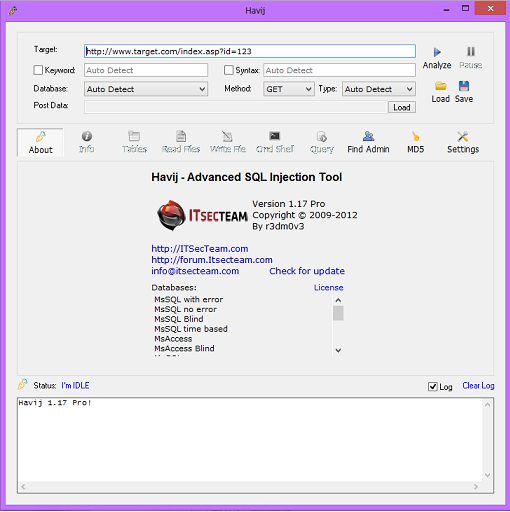Expand the Type Auto Detect dropdown
This screenshot has width=510, height=512.
(x=379, y=89)
